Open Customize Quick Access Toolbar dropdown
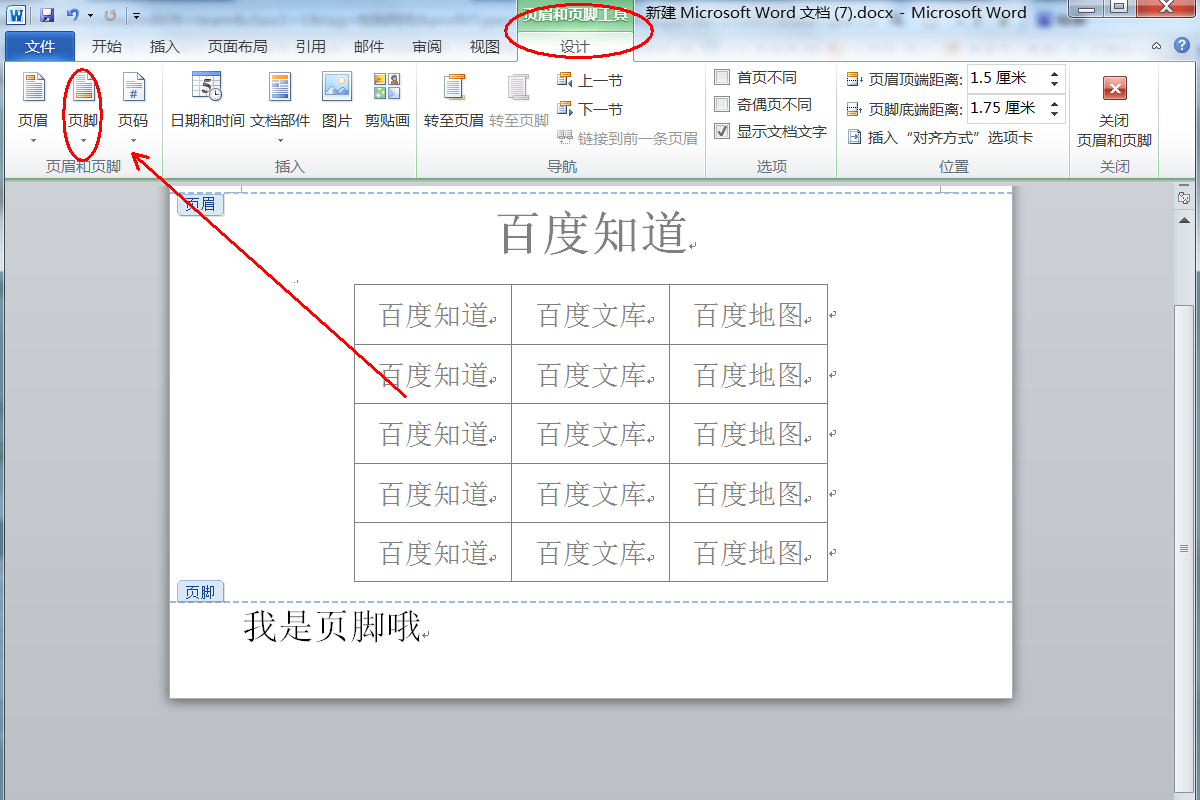The width and height of the screenshot is (1200, 800). 136,16
